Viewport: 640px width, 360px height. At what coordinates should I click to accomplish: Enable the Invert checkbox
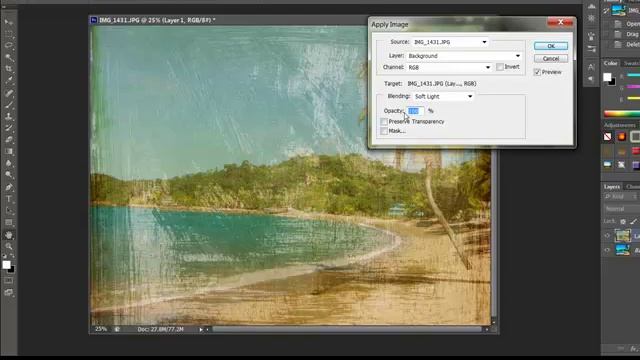[x=500, y=67]
